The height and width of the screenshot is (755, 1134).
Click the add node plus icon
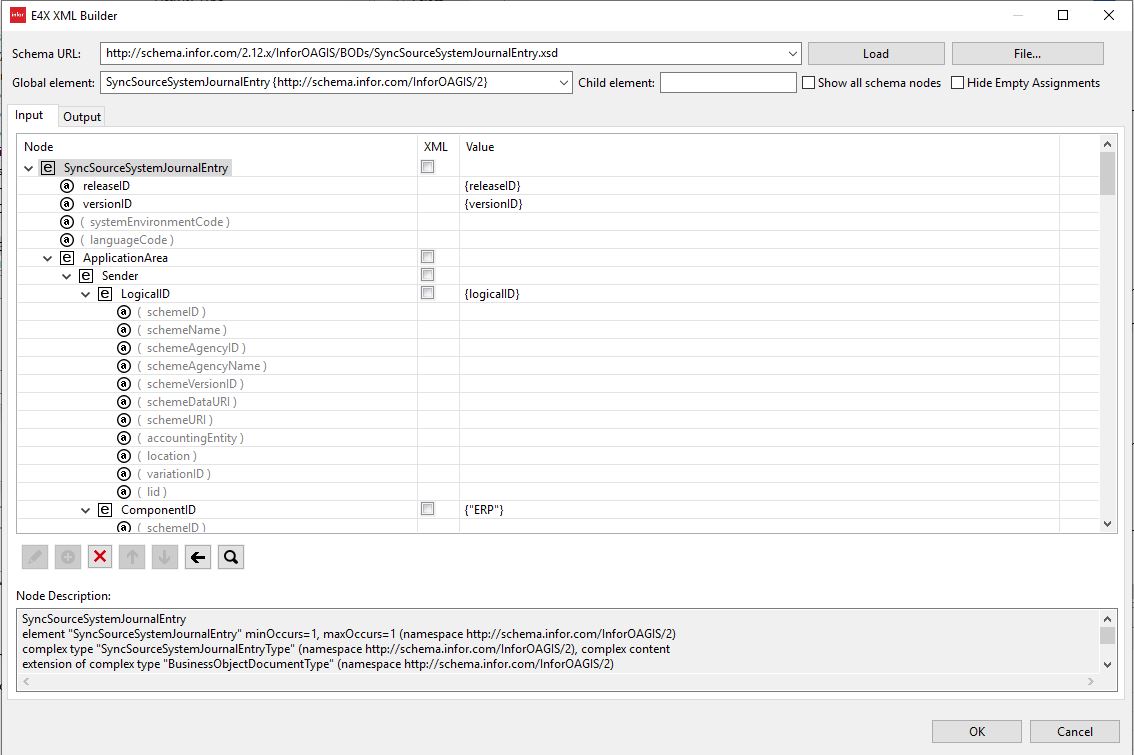click(x=67, y=557)
